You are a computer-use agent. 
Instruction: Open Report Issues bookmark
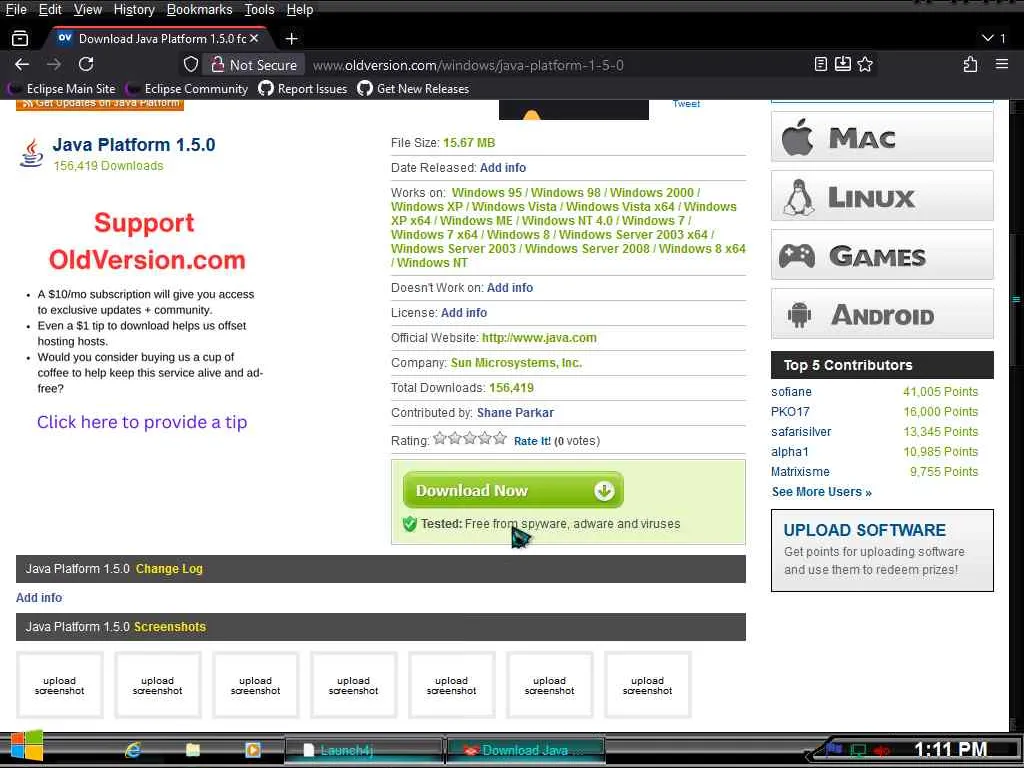click(303, 89)
